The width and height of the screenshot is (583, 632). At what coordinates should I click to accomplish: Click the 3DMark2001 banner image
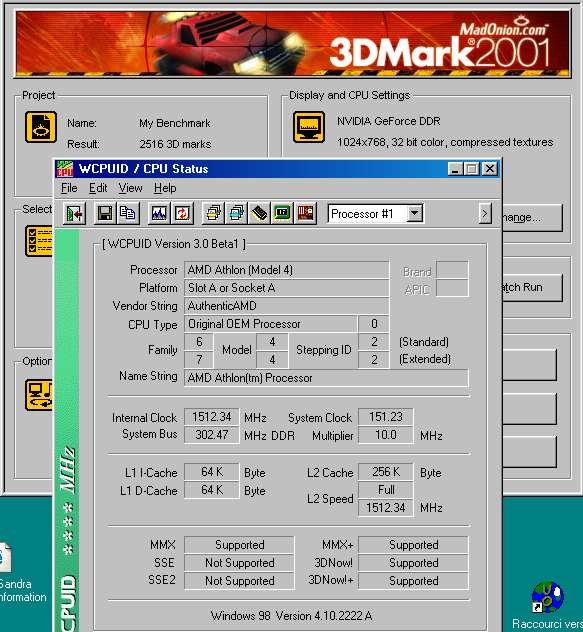point(292,43)
